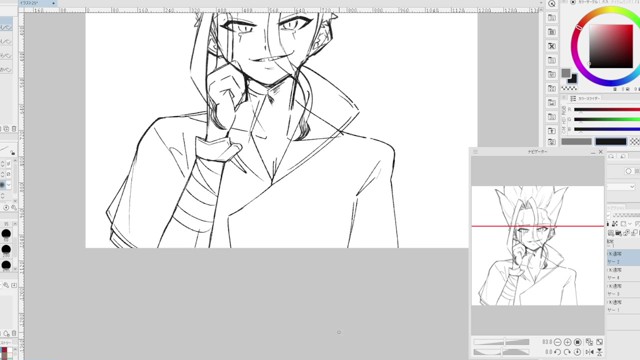
Task: Open the quick access magnifier icon
Action: [552, 4]
